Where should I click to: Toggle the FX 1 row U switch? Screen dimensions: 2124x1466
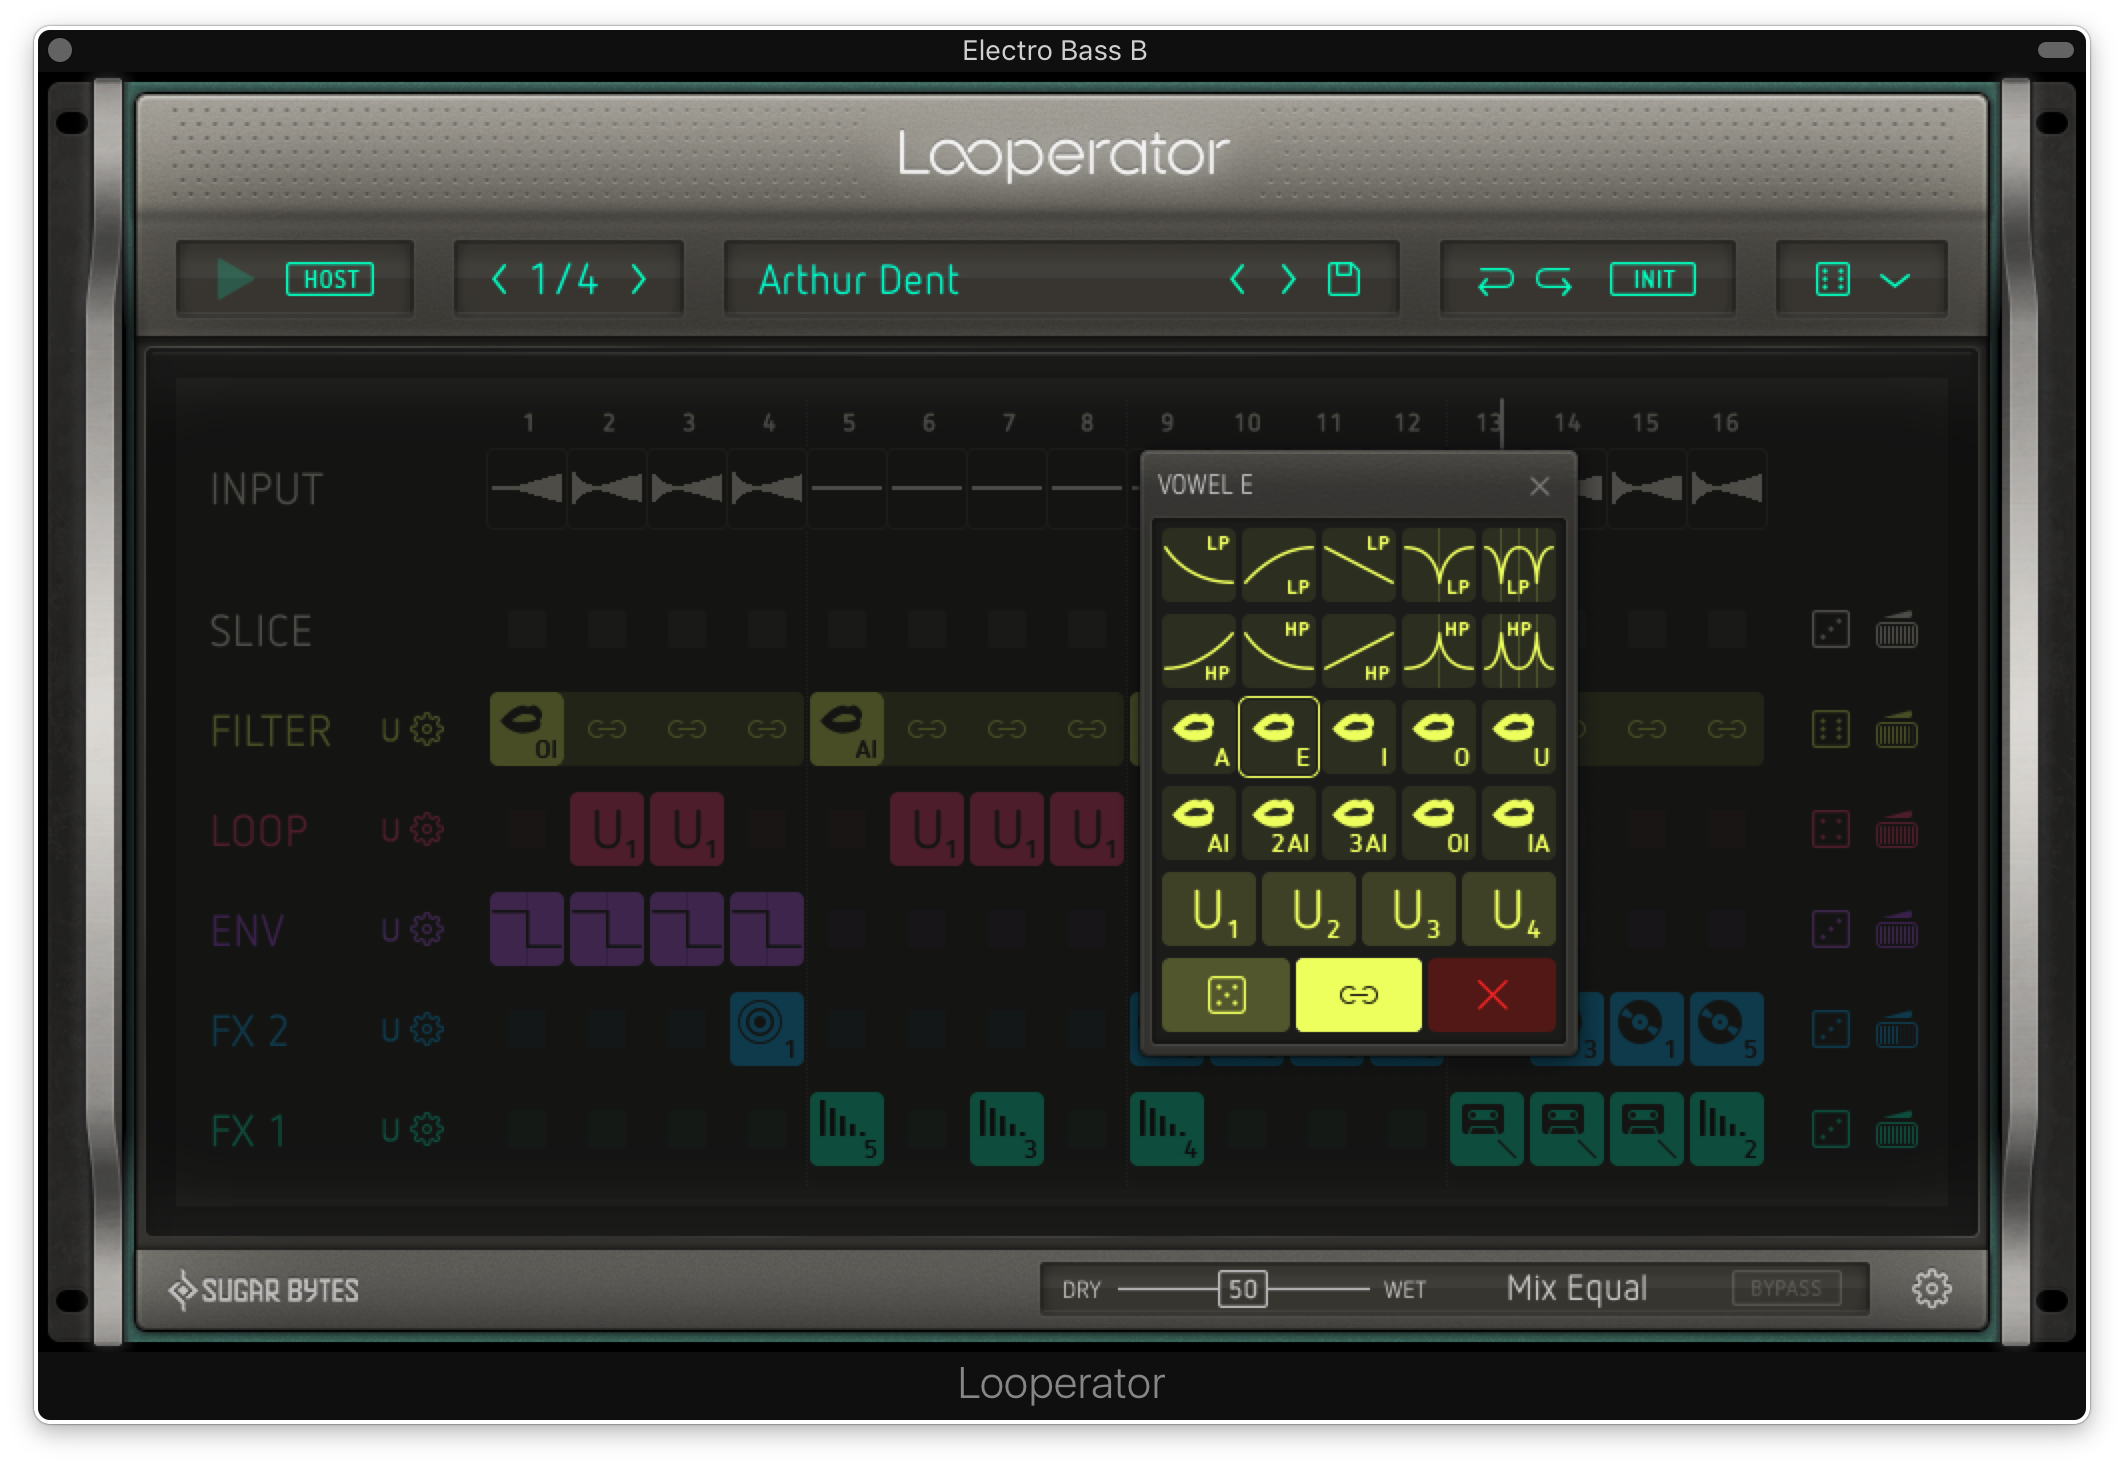coord(390,1130)
